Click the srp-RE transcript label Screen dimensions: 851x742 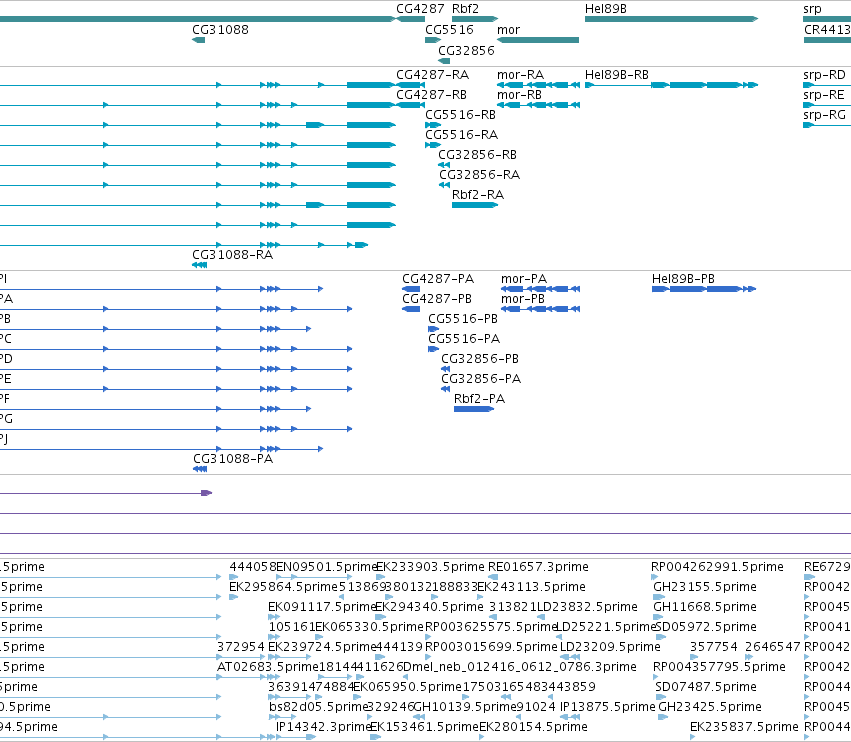pos(823,94)
